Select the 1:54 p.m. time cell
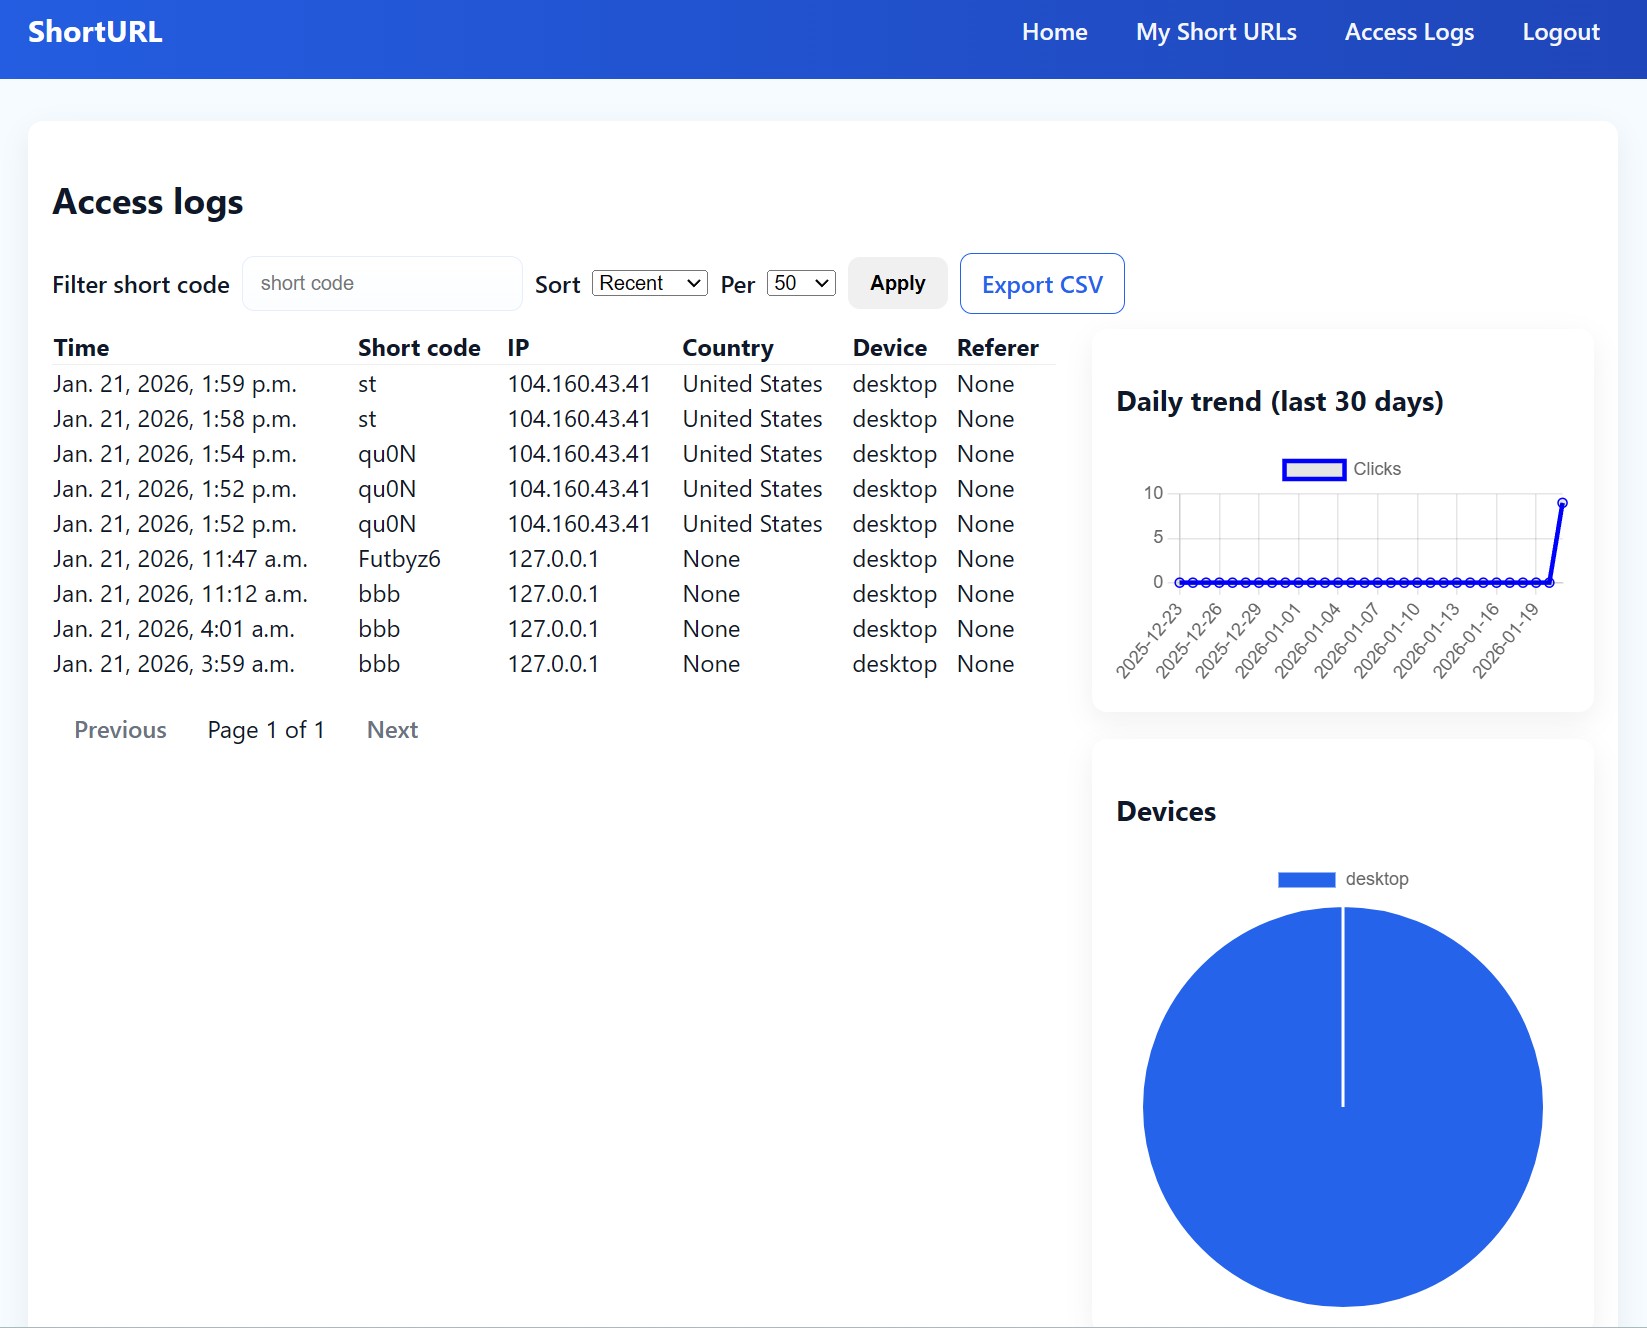The height and width of the screenshot is (1328, 1647). 175,454
